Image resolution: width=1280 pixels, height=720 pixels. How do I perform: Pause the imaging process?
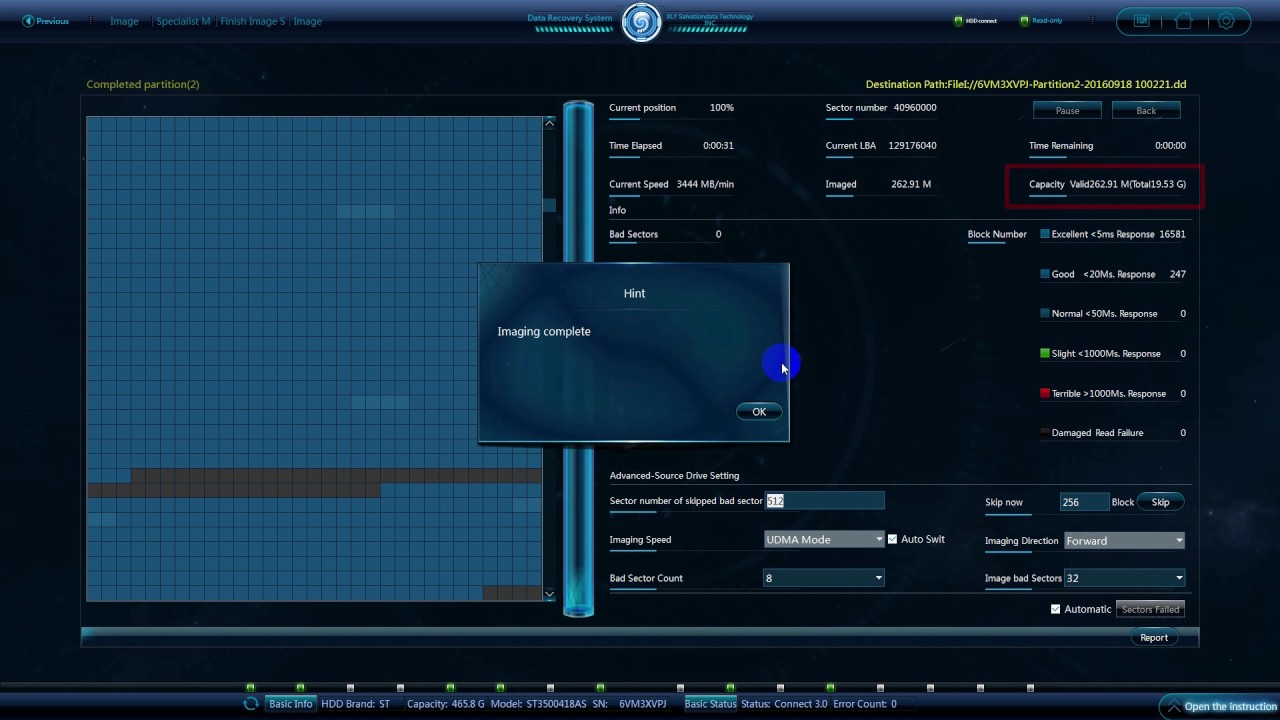(x=1067, y=110)
